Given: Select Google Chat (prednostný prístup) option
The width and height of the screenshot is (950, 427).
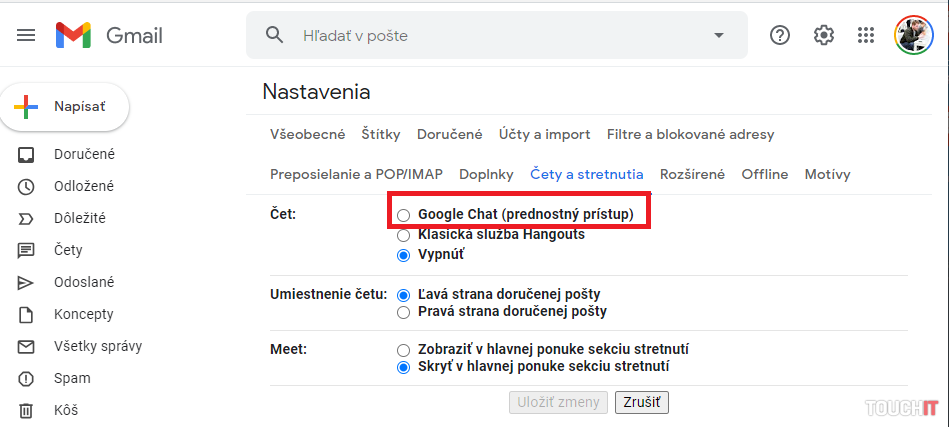Looking at the screenshot, I should (x=403, y=215).
